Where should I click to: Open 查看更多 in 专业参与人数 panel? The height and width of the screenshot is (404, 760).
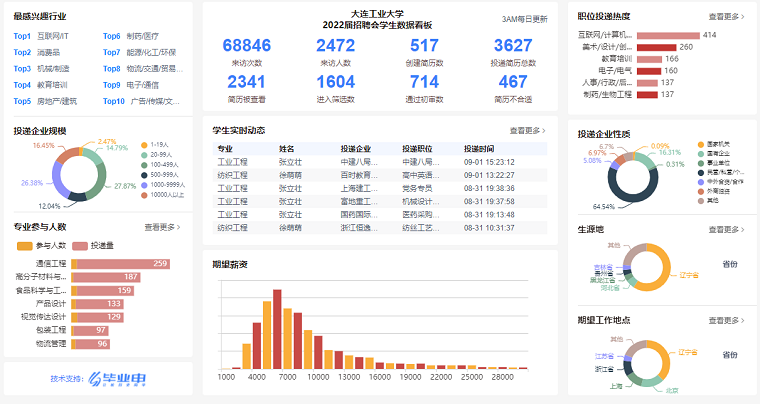[x=163, y=227]
